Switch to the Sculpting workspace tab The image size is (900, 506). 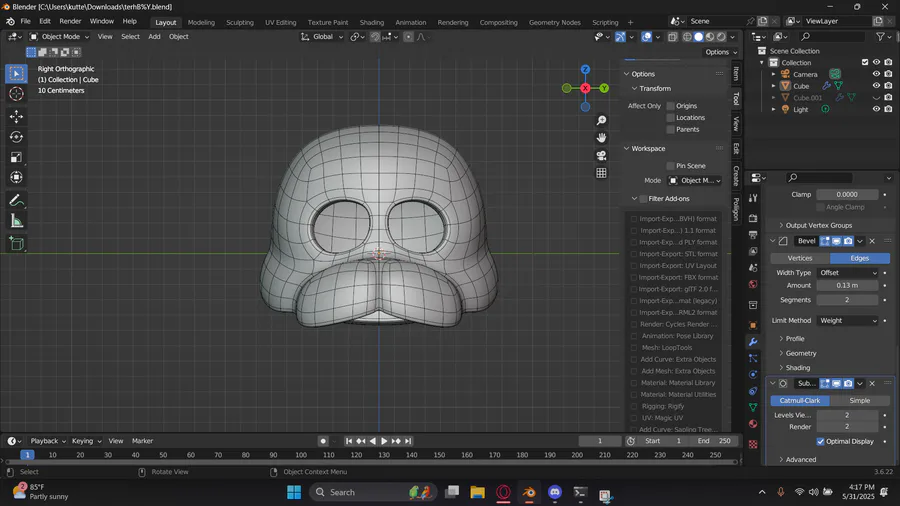(x=239, y=22)
